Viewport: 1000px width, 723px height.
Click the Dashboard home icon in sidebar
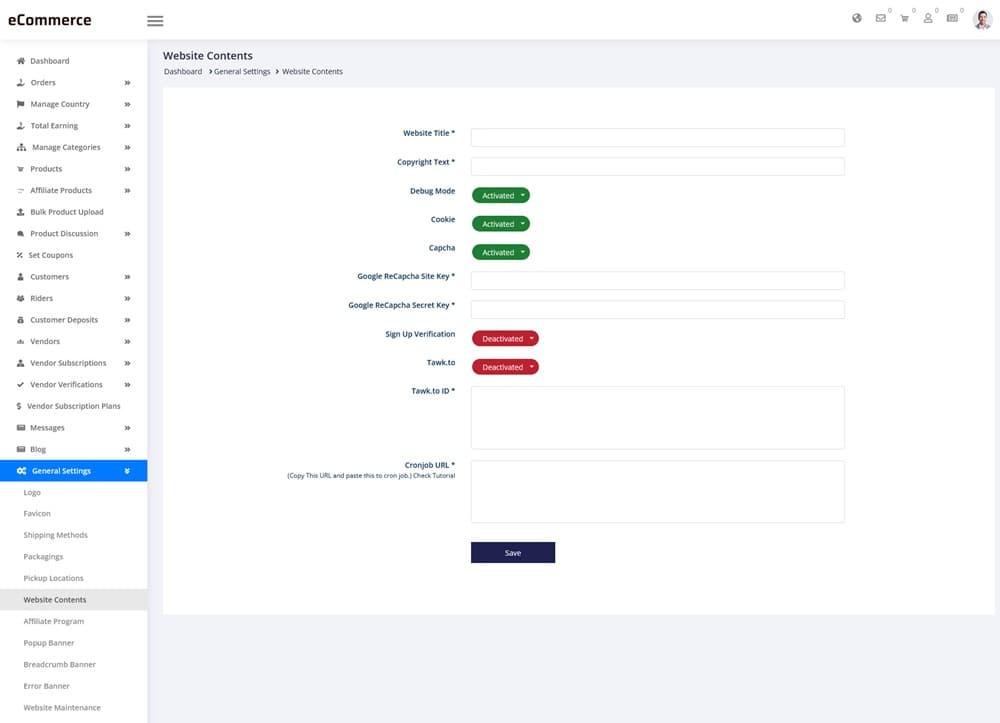[21, 61]
